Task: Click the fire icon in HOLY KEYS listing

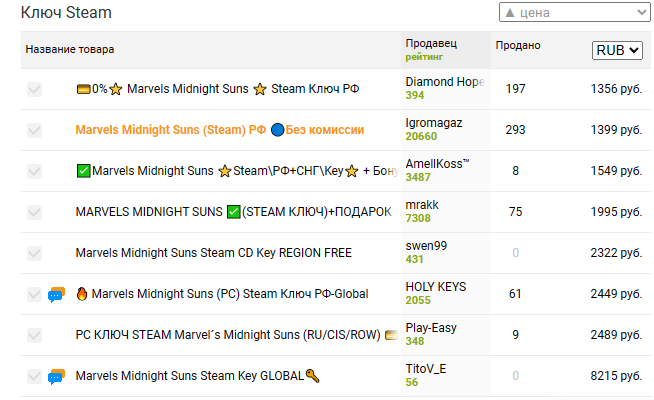Action: click(x=82, y=294)
